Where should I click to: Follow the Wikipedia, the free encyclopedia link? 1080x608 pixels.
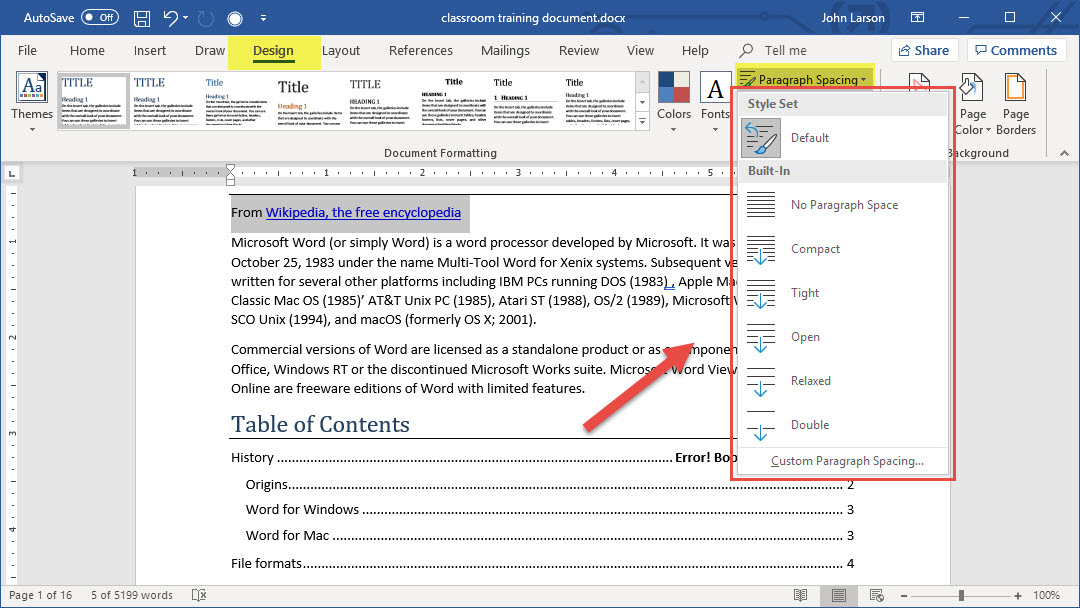tap(363, 212)
